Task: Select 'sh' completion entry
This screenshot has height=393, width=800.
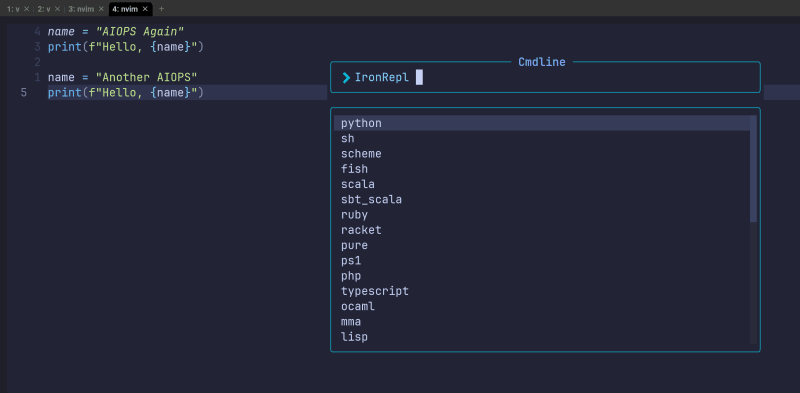Action: (x=542, y=138)
